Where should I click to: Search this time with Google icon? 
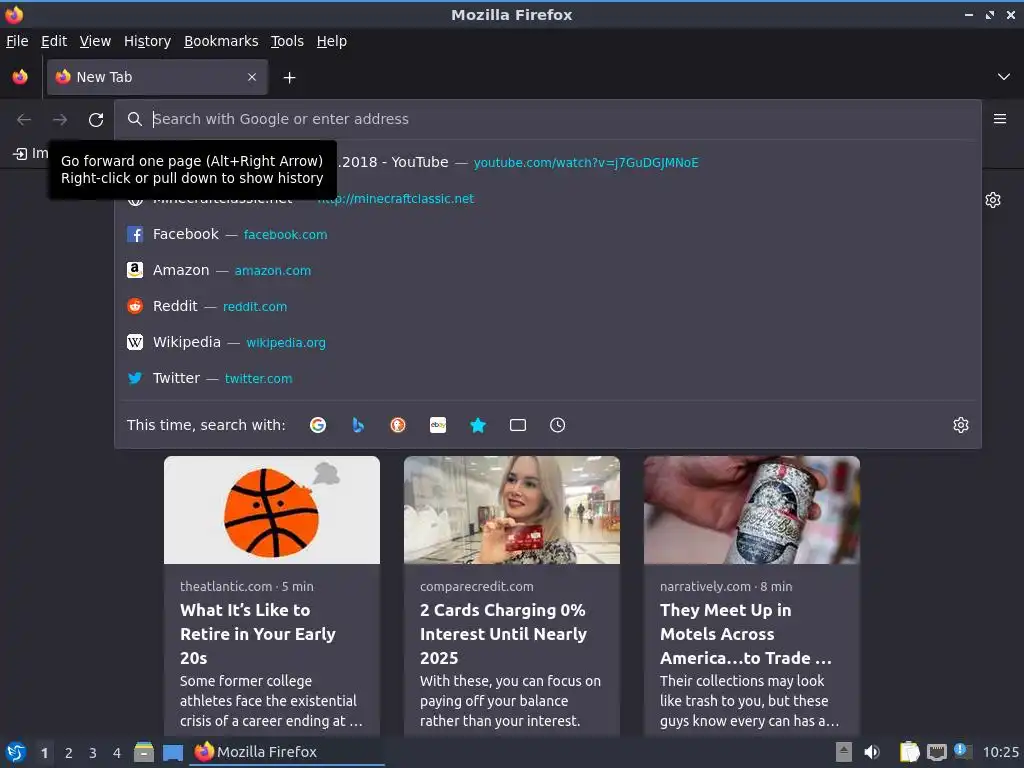(x=318, y=425)
